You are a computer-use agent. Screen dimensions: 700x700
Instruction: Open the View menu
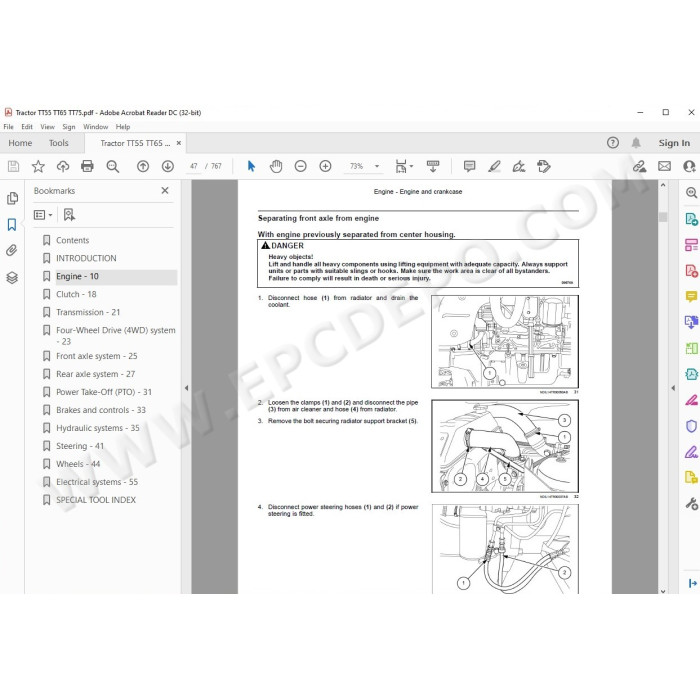coord(47,127)
